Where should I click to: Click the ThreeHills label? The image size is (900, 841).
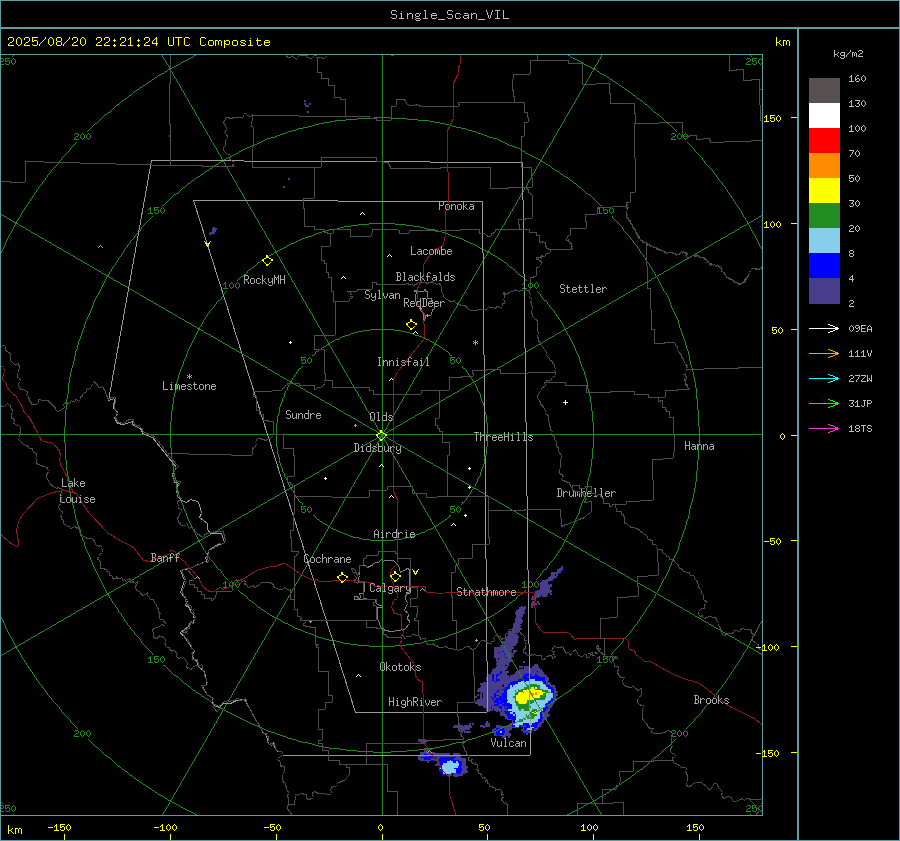pos(503,437)
